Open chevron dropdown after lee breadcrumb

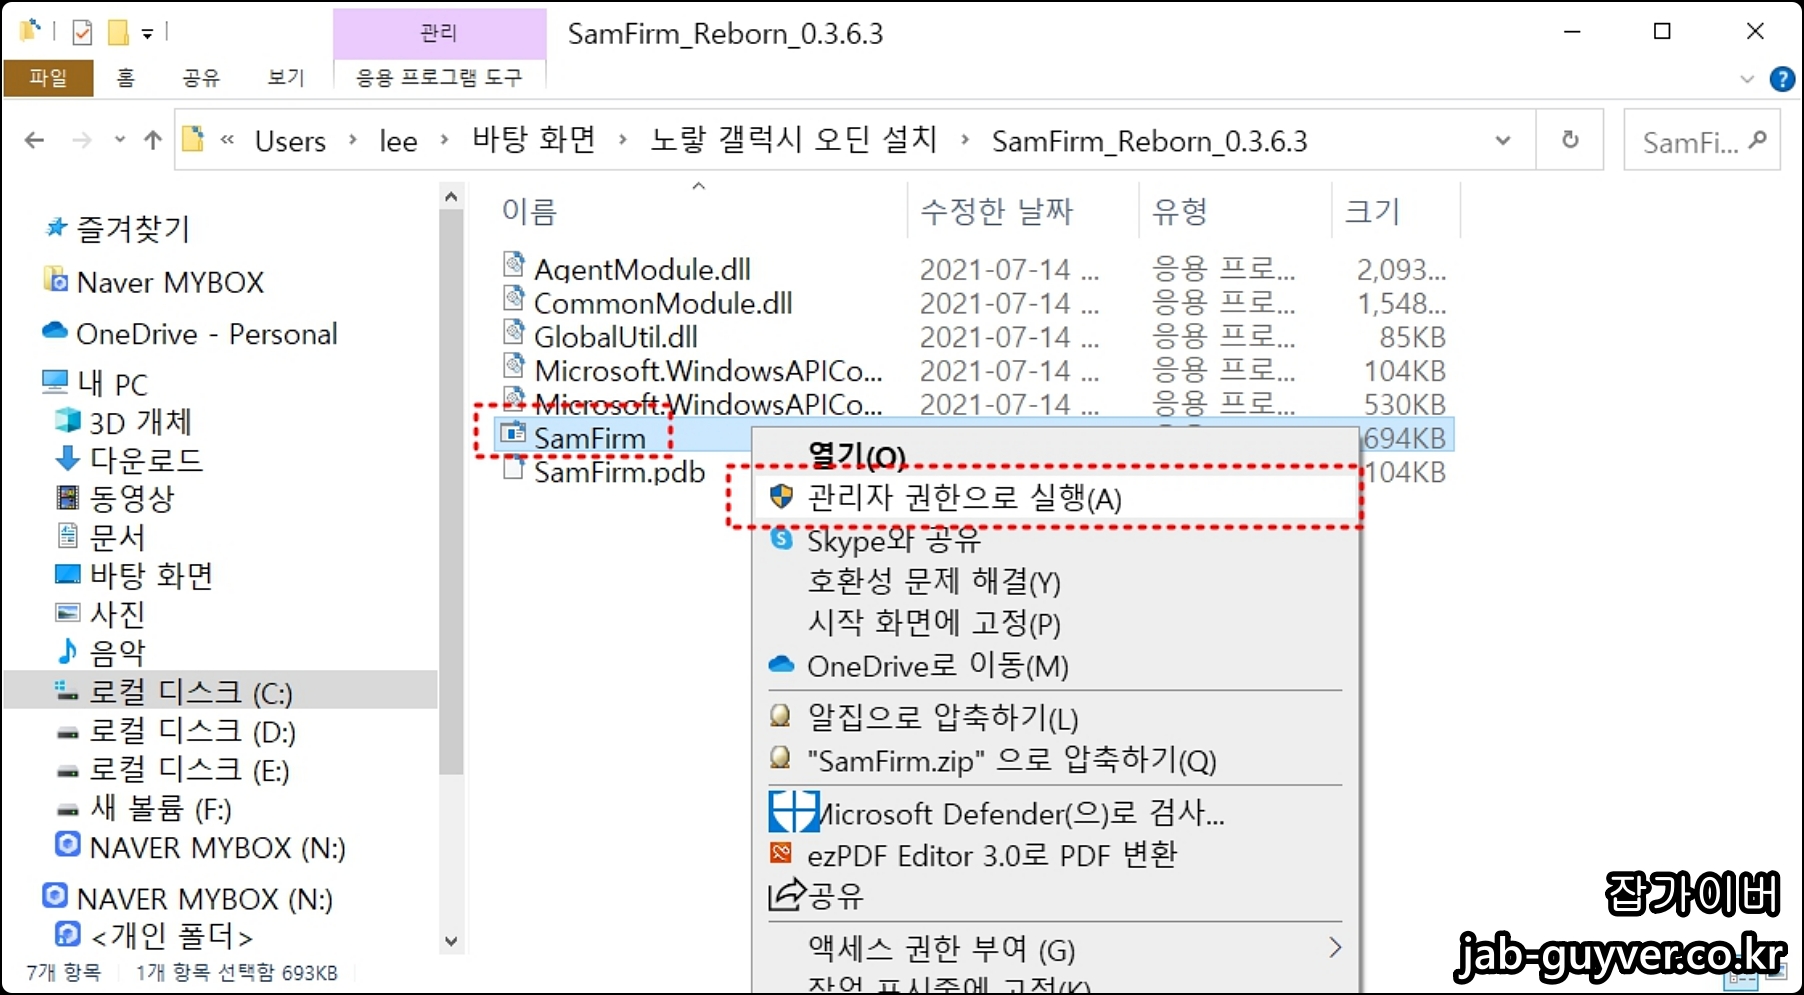(x=445, y=140)
